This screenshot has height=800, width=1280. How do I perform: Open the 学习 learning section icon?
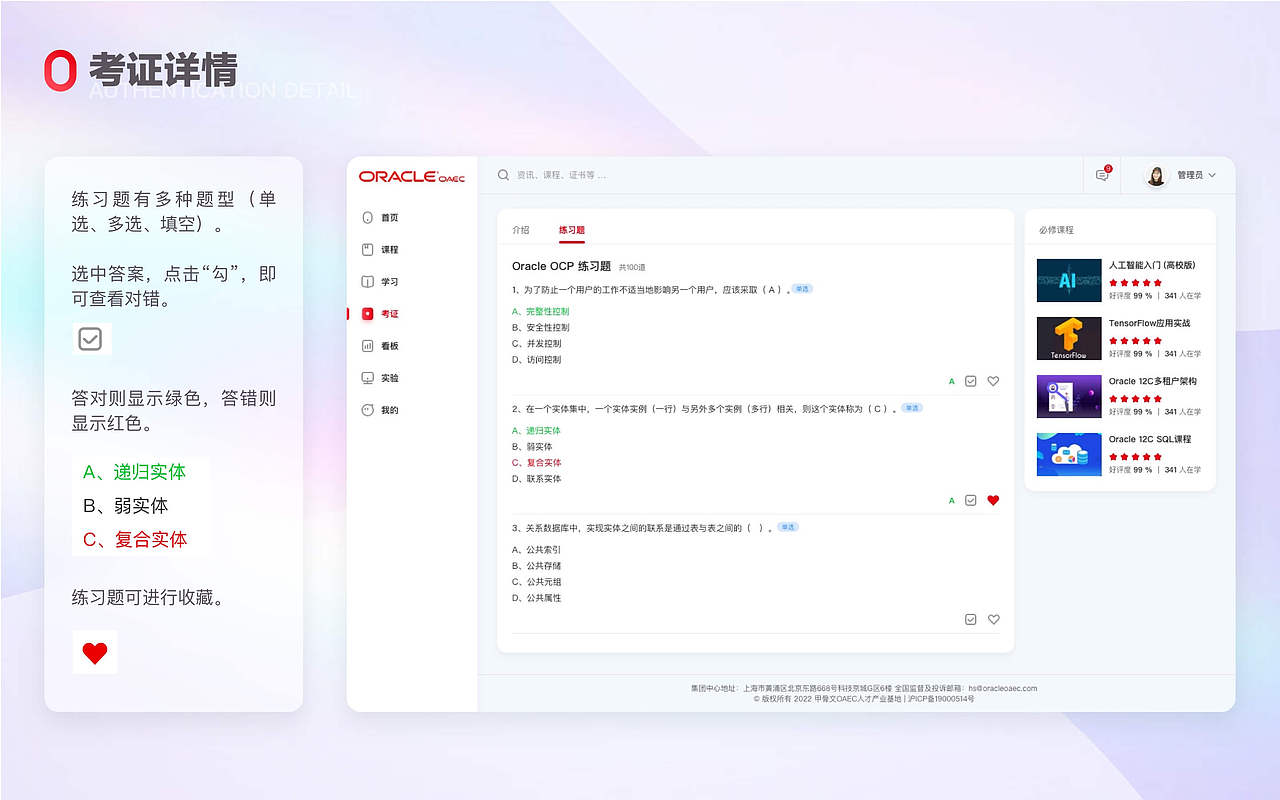369,281
